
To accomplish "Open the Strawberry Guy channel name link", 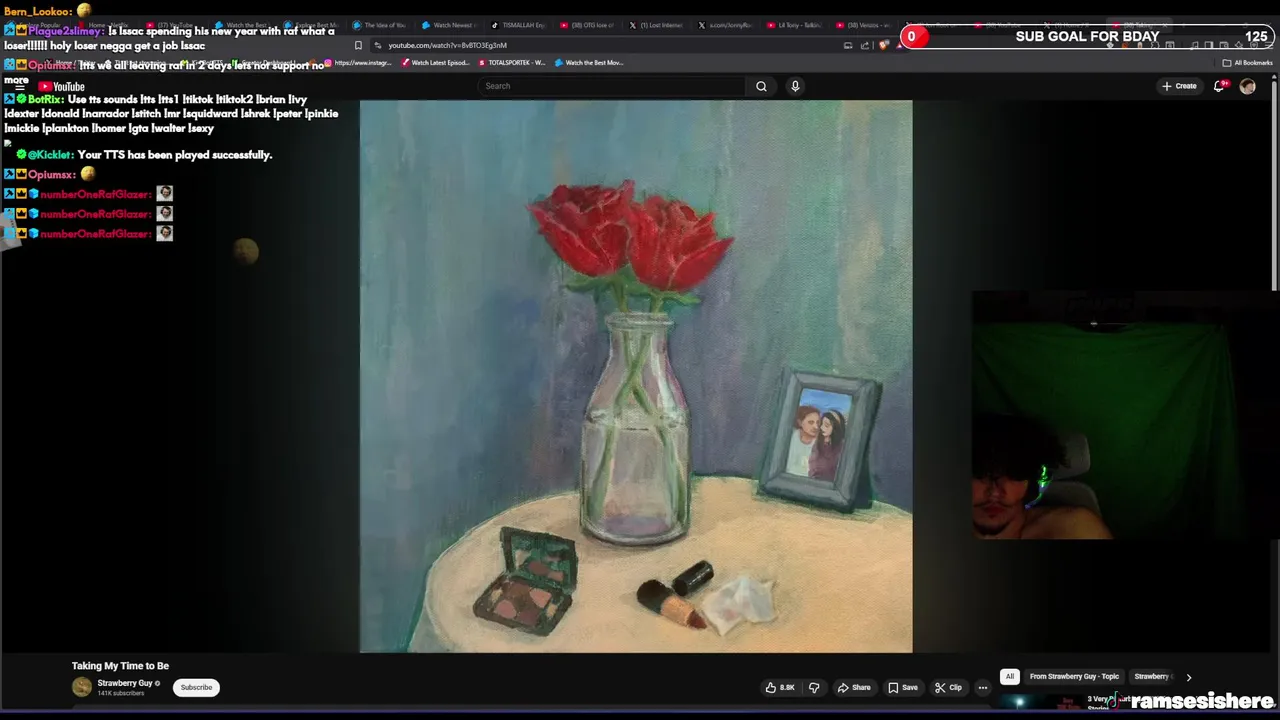I will [125, 683].
